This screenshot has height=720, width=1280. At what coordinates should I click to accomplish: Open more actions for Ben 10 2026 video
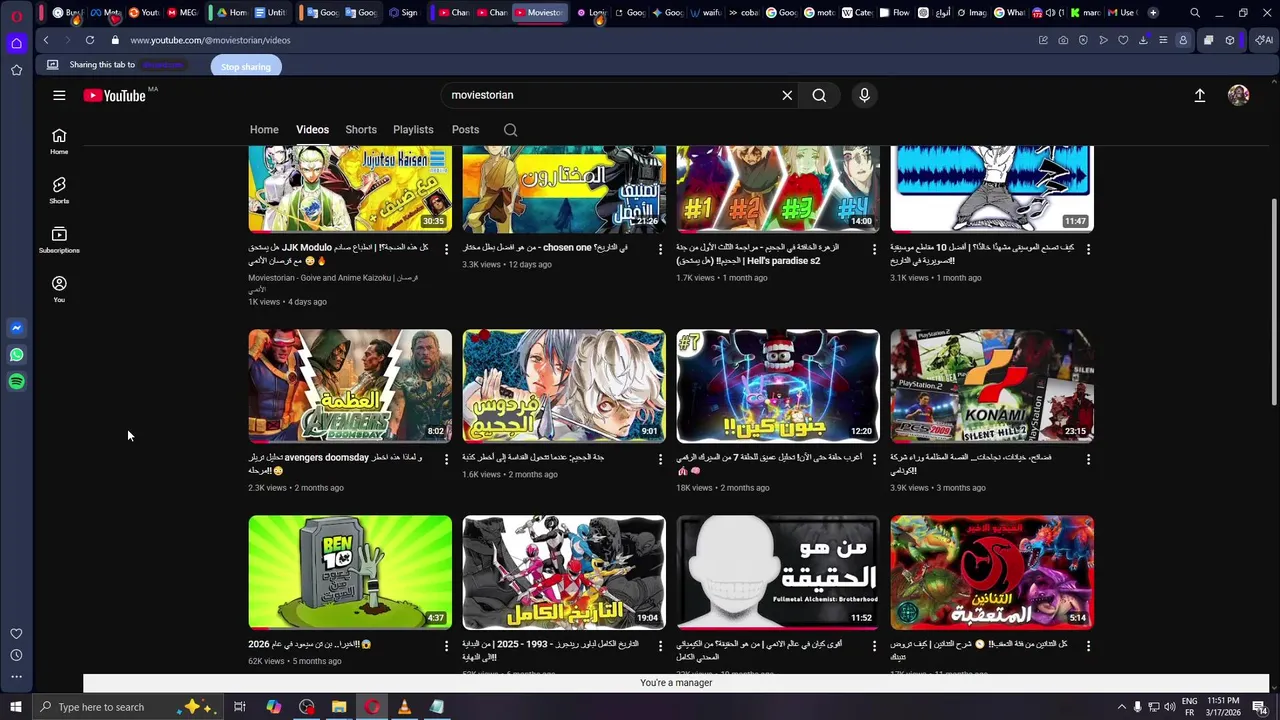click(446, 646)
